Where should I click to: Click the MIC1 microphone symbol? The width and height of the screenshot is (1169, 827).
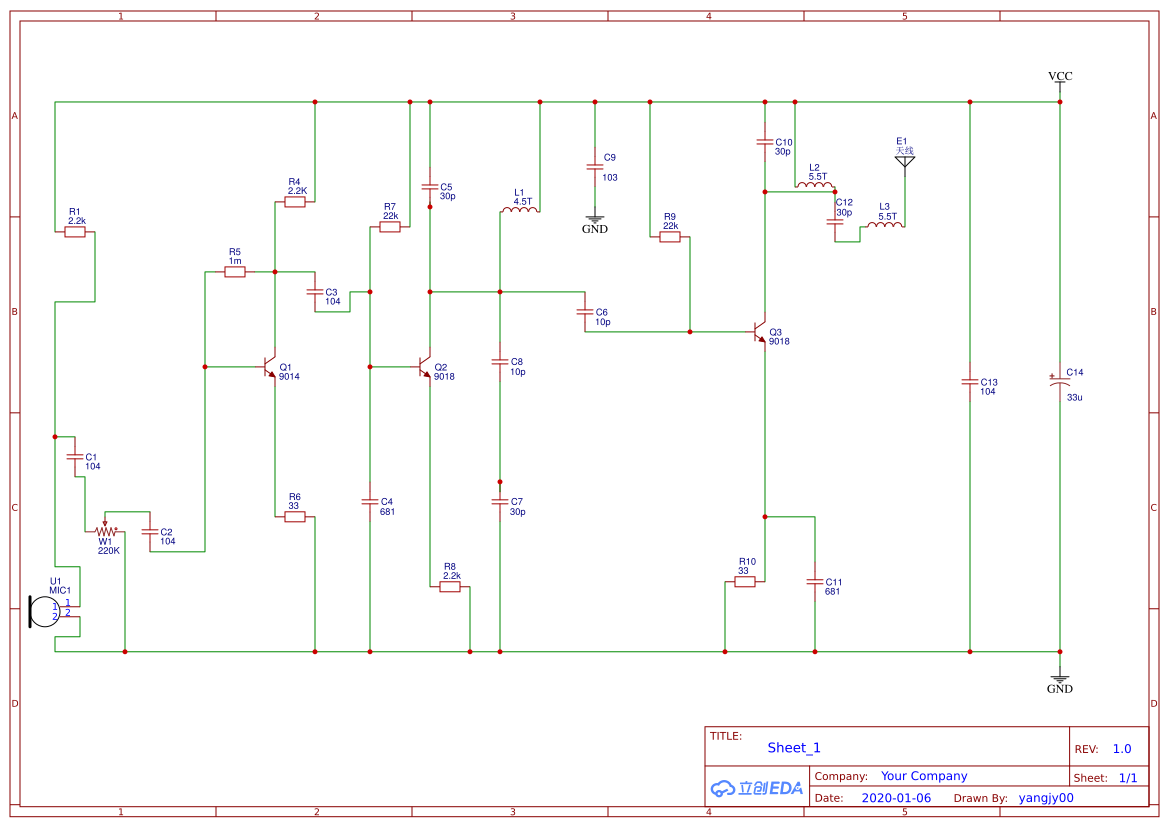pos(52,611)
